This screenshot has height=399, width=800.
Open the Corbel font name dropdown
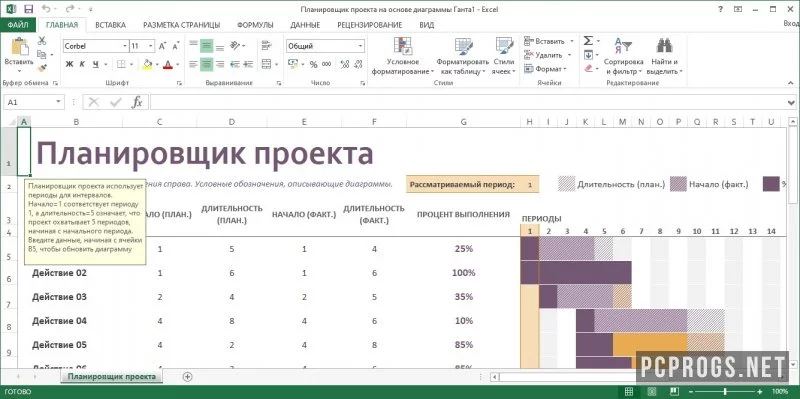click(x=125, y=46)
